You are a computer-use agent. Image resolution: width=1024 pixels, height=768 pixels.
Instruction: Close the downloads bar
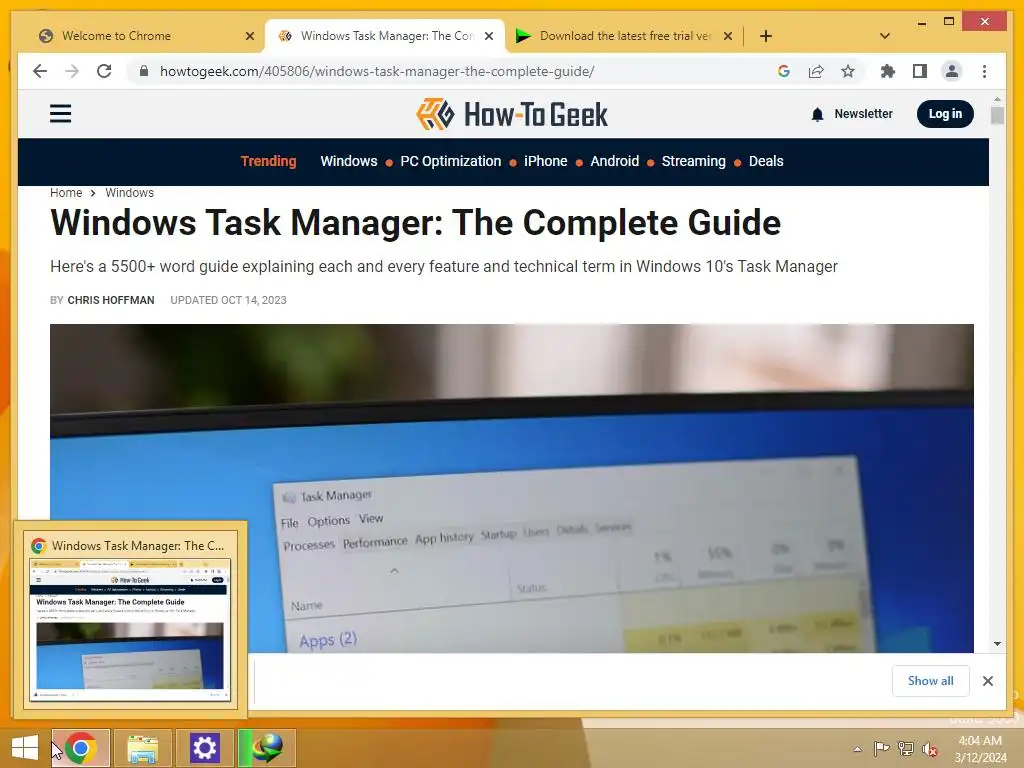(987, 681)
